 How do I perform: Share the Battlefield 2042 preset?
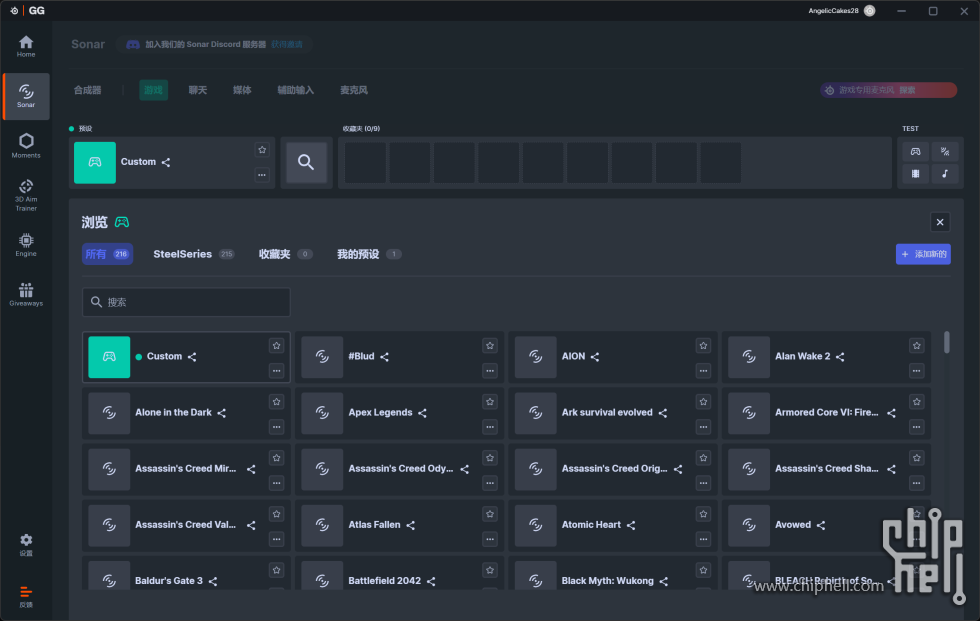pos(431,582)
